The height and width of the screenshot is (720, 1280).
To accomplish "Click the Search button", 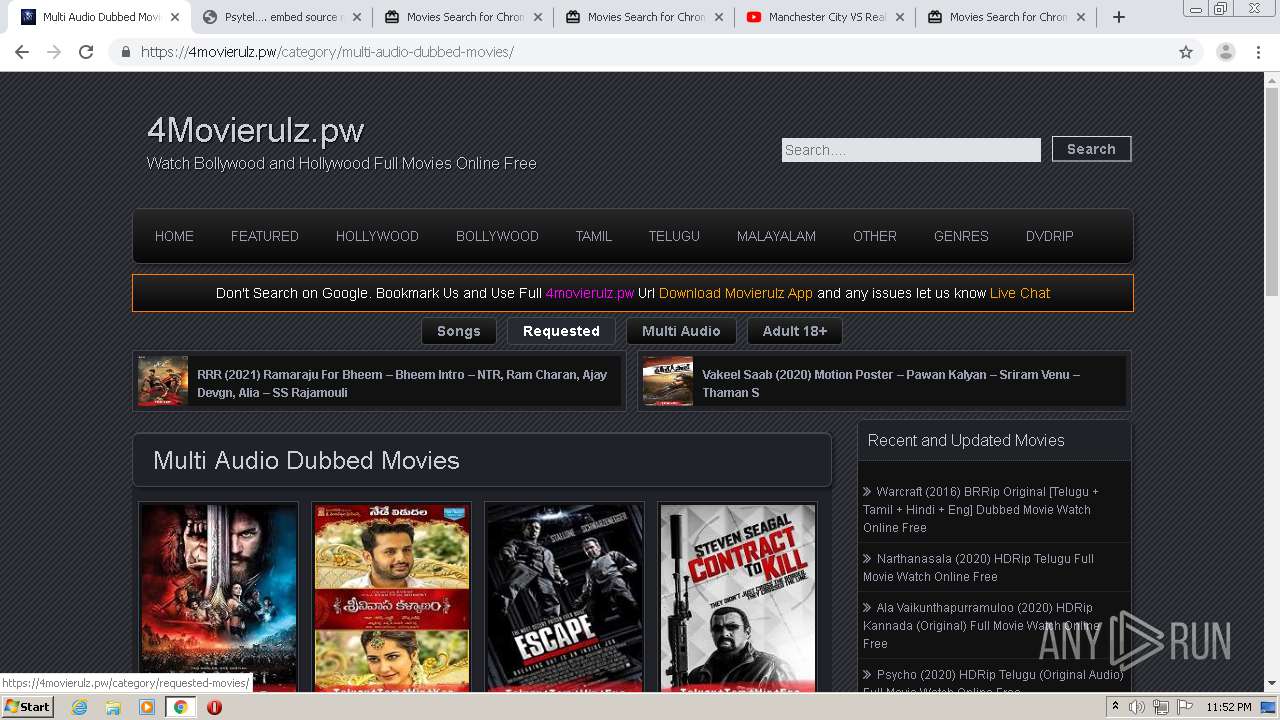I will 1091,149.
